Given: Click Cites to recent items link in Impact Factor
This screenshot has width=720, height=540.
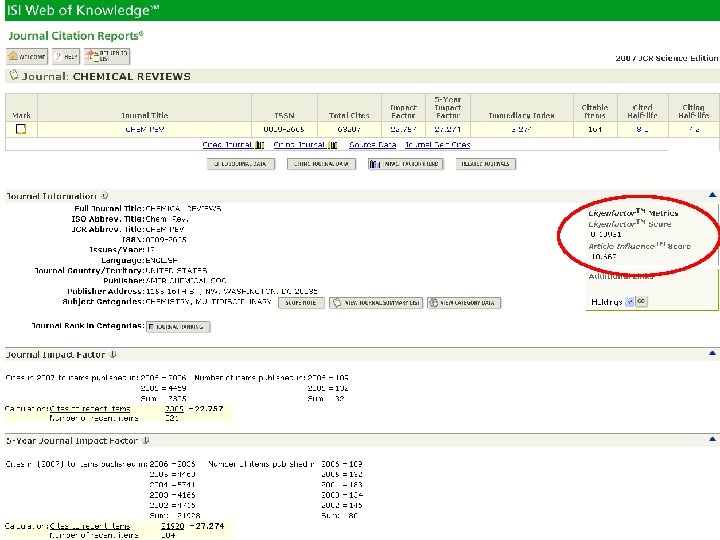Looking at the screenshot, I should [x=90, y=409].
